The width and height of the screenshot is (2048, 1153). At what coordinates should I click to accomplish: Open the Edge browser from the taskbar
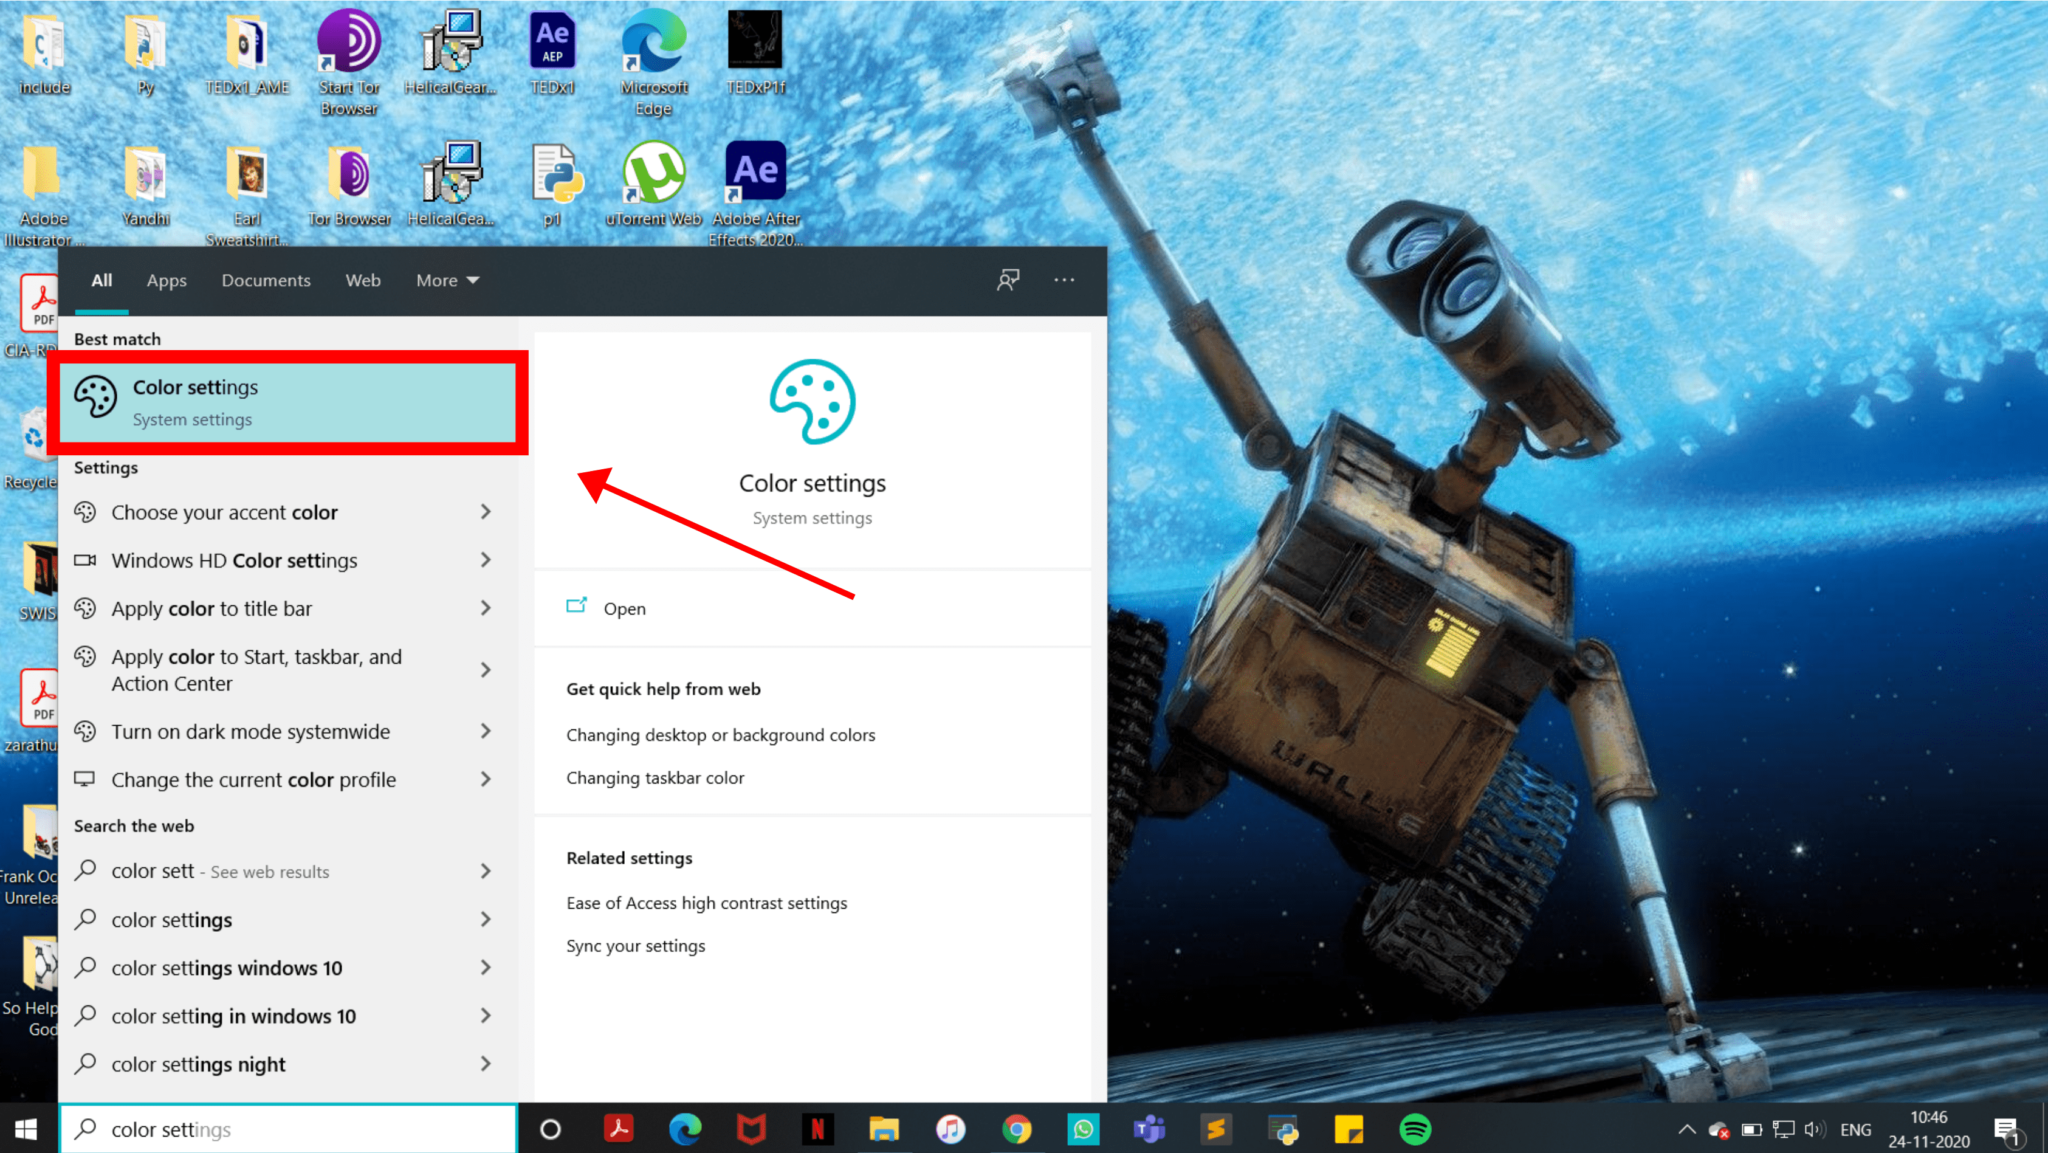(685, 1130)
